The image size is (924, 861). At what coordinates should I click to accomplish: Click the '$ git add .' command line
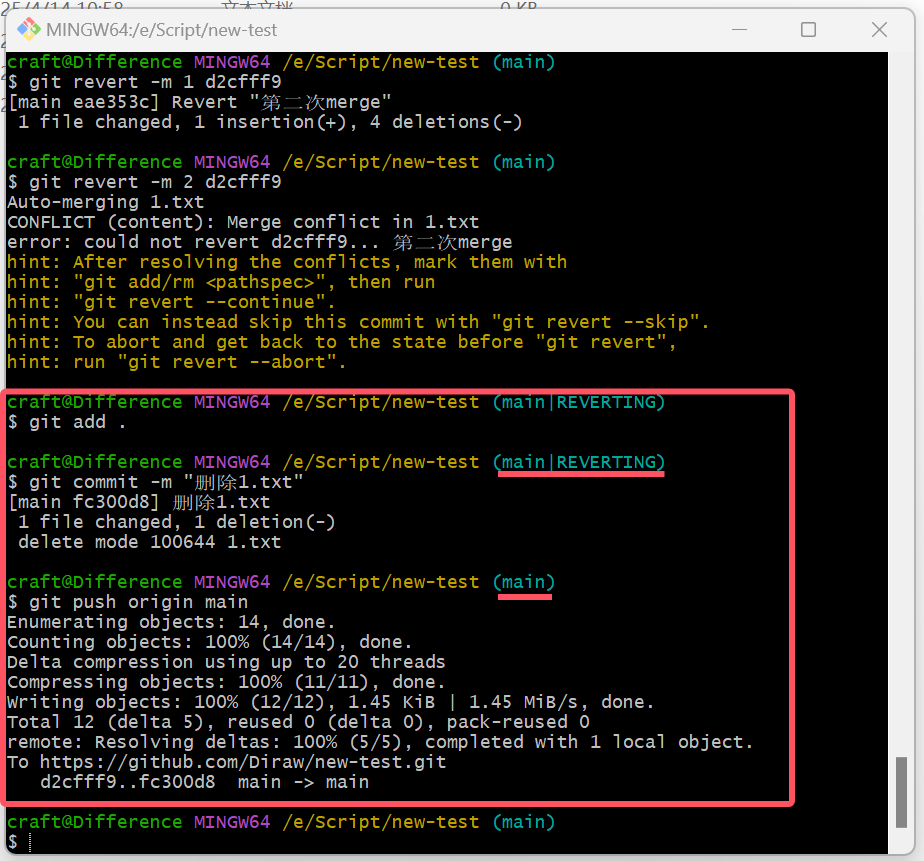pos(67,423)
